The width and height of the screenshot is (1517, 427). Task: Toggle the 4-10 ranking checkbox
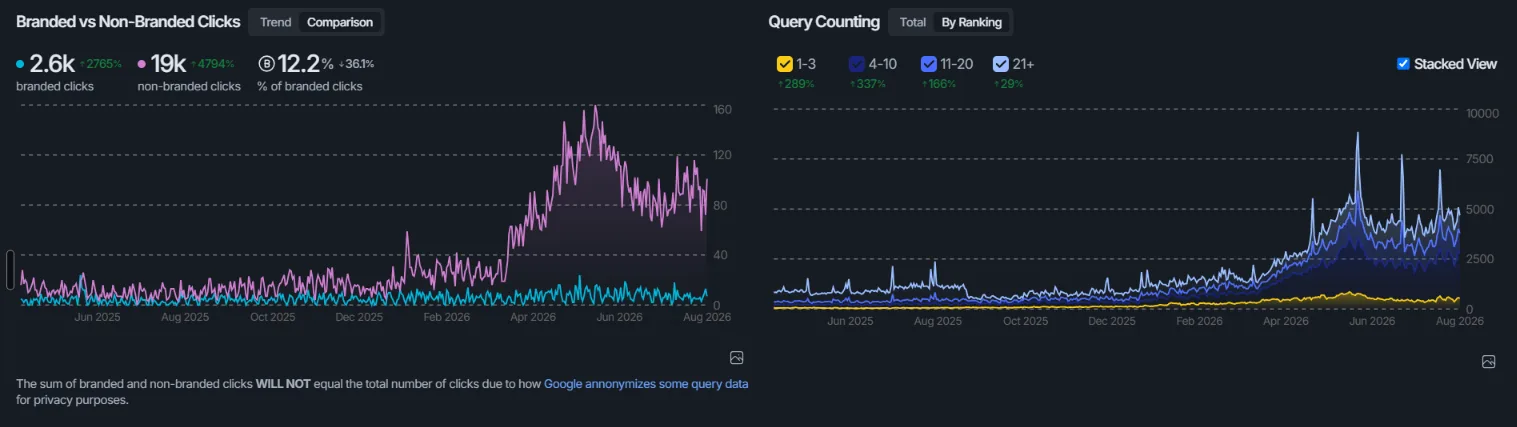pyautogui.click(x=857, y=64)
